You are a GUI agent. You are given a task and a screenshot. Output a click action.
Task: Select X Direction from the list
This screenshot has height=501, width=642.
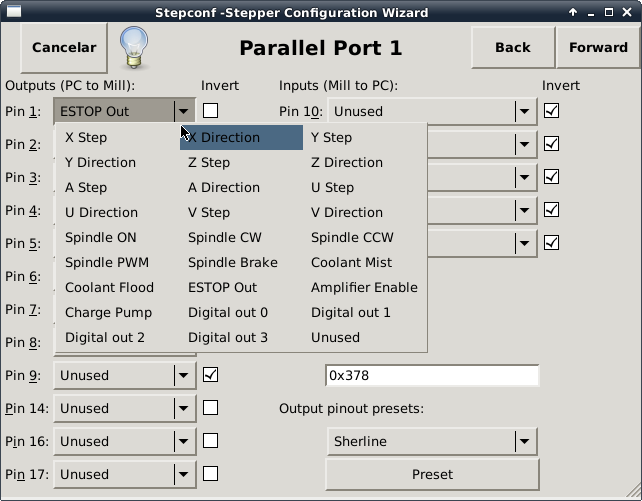pos(241,138)
